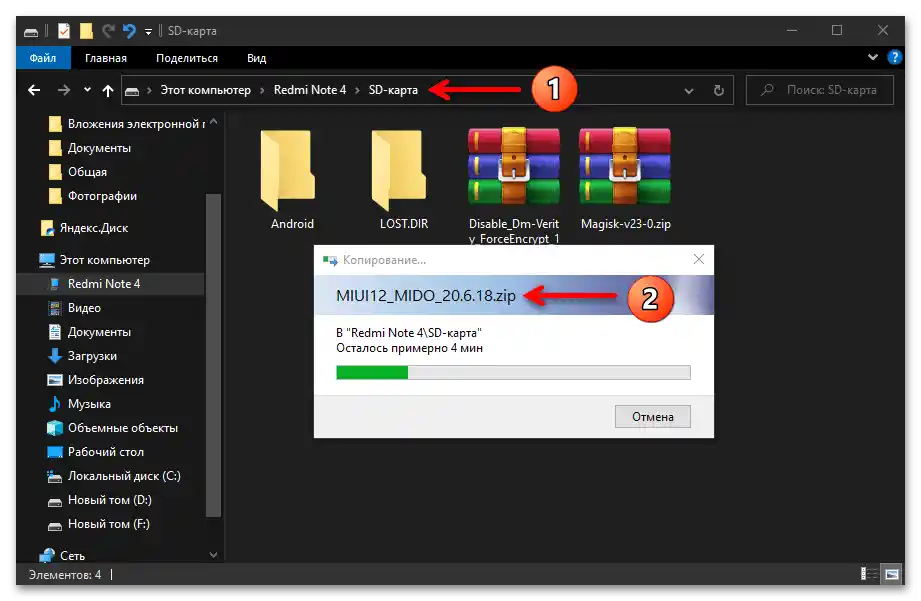
Task: Click SD-карта in the address bar
Action: [x=393, y=90]
